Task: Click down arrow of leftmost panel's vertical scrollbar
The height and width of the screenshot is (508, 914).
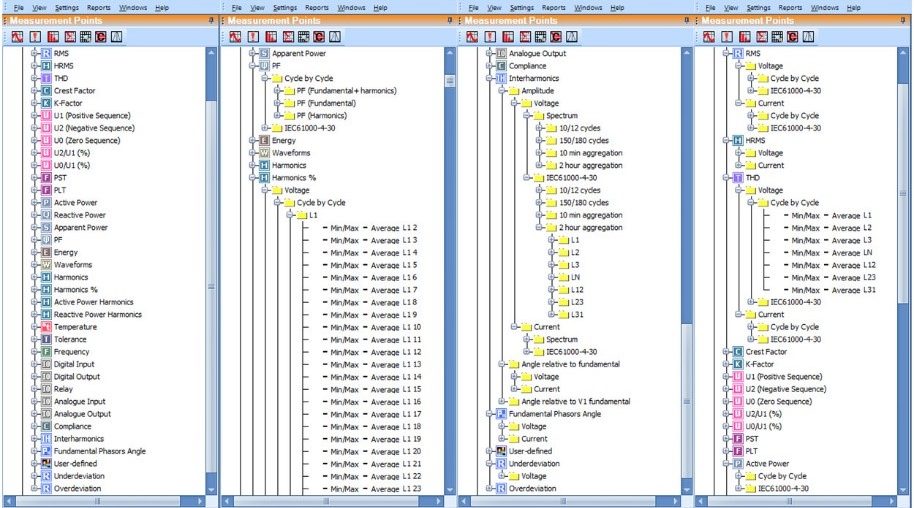Action: [x=211, y=489]
